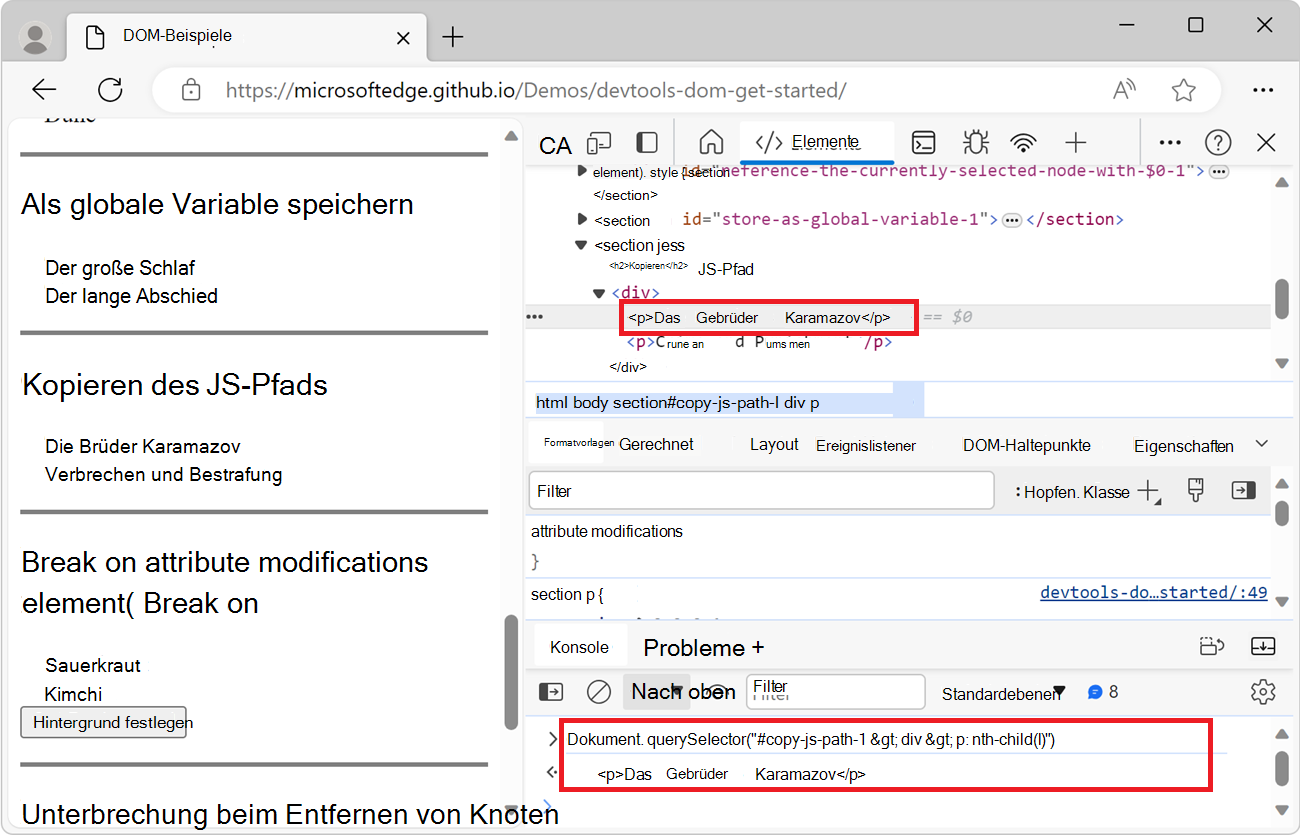
Task: Open the DevTools activity bar home icon
Action: coord(711,142)
